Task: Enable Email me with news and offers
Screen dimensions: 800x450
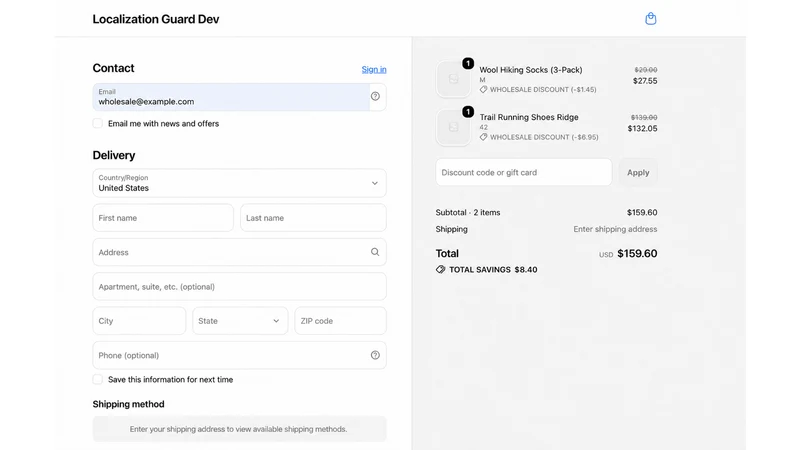Action: tap(97, 123)
